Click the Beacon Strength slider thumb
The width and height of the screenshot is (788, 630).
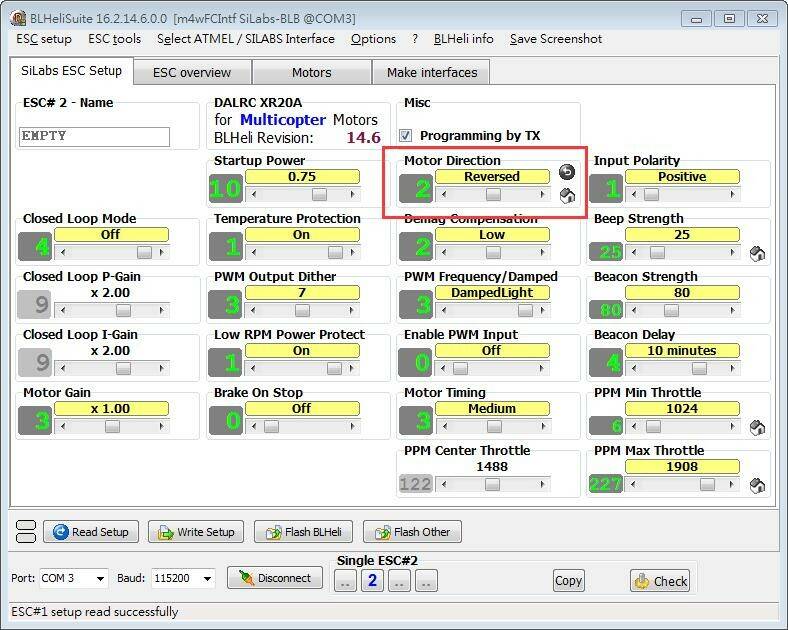(x=671, y=310)
